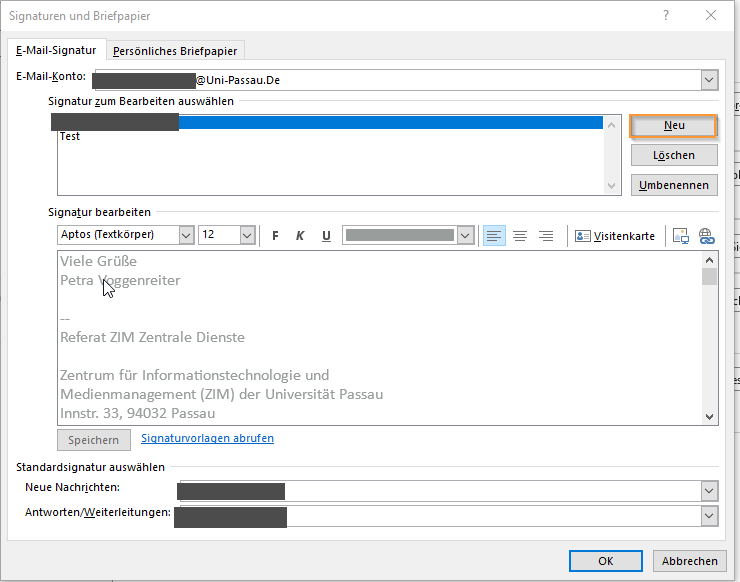Screen dimensions: 740x582
Task: Insert a hyperlink into the signature
Action: 706,236
